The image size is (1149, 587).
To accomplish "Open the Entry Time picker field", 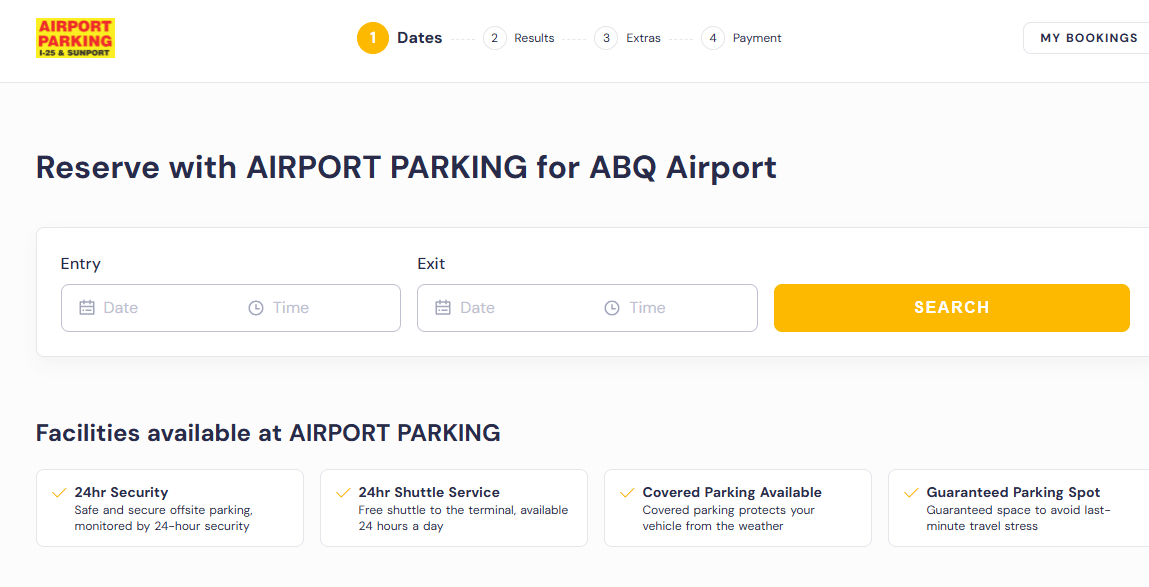I will [x=316, y=308].
